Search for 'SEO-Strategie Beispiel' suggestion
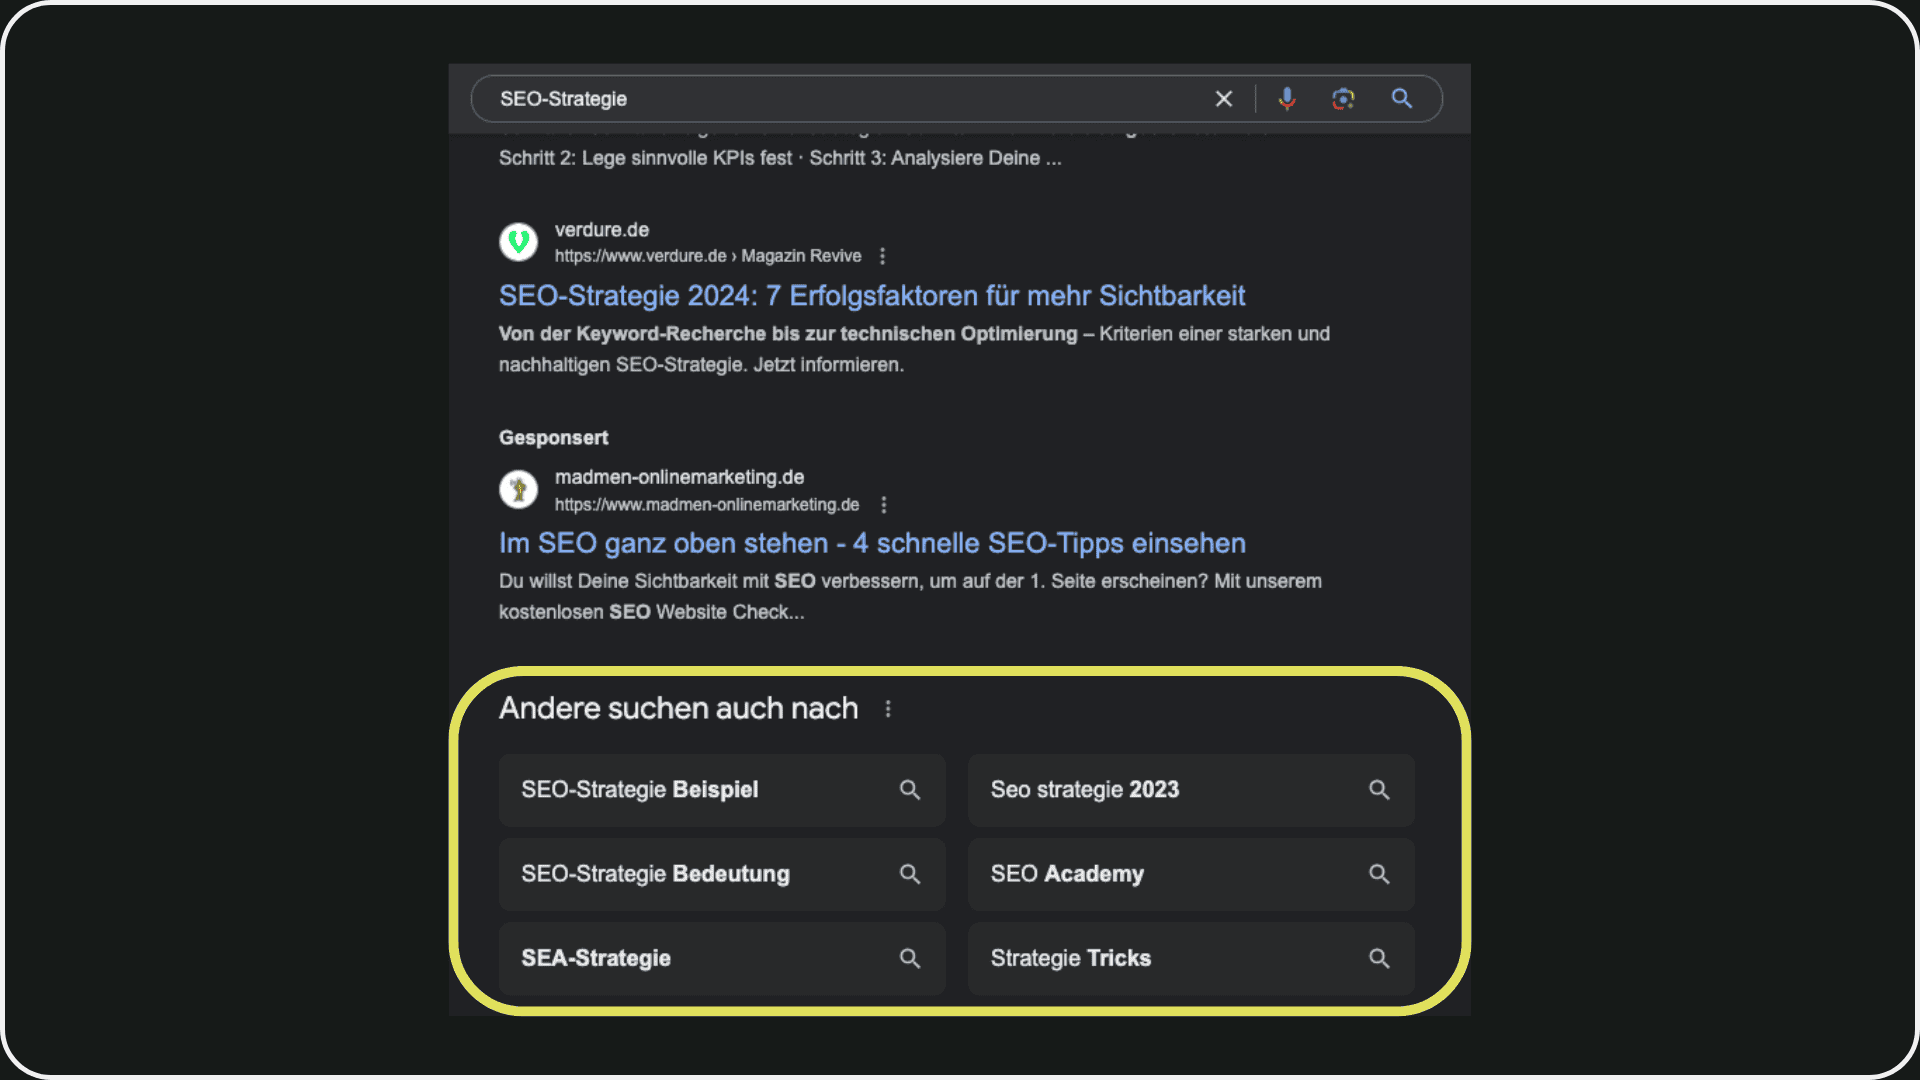This screenshot has height=1080, width=1920. 722,790
